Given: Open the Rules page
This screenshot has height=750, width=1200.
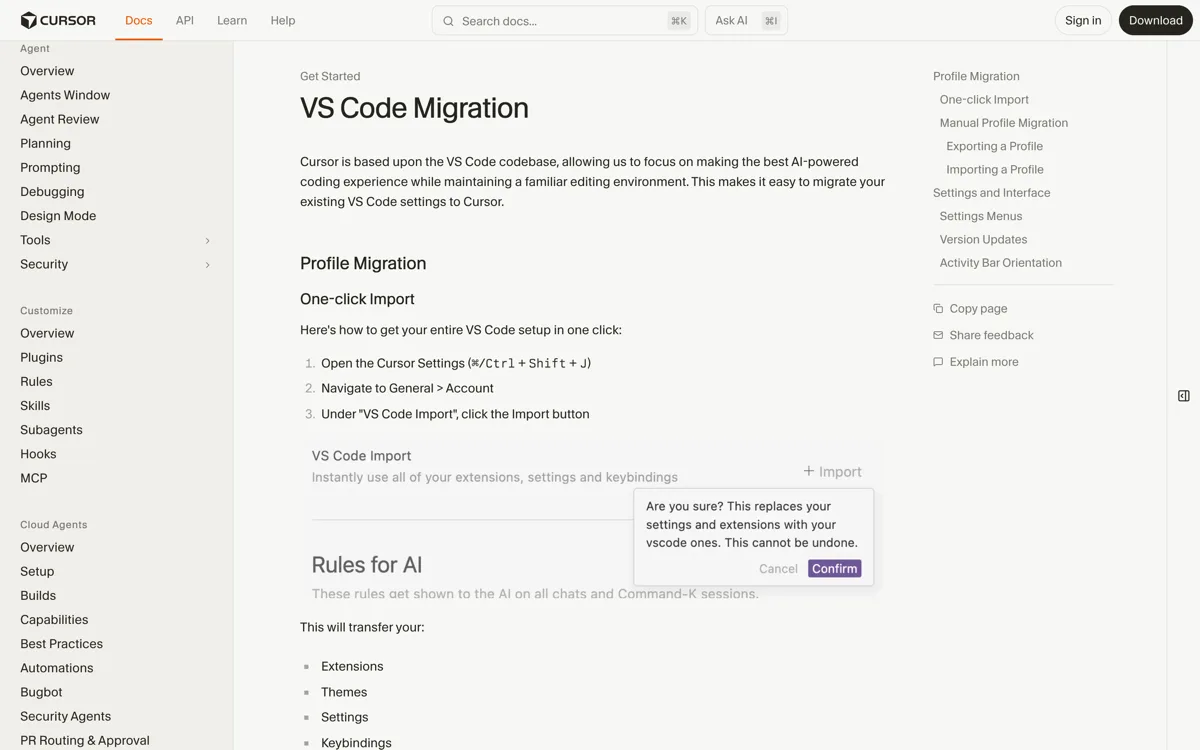Looking at the screenshot, I should (x=36, y=381).
